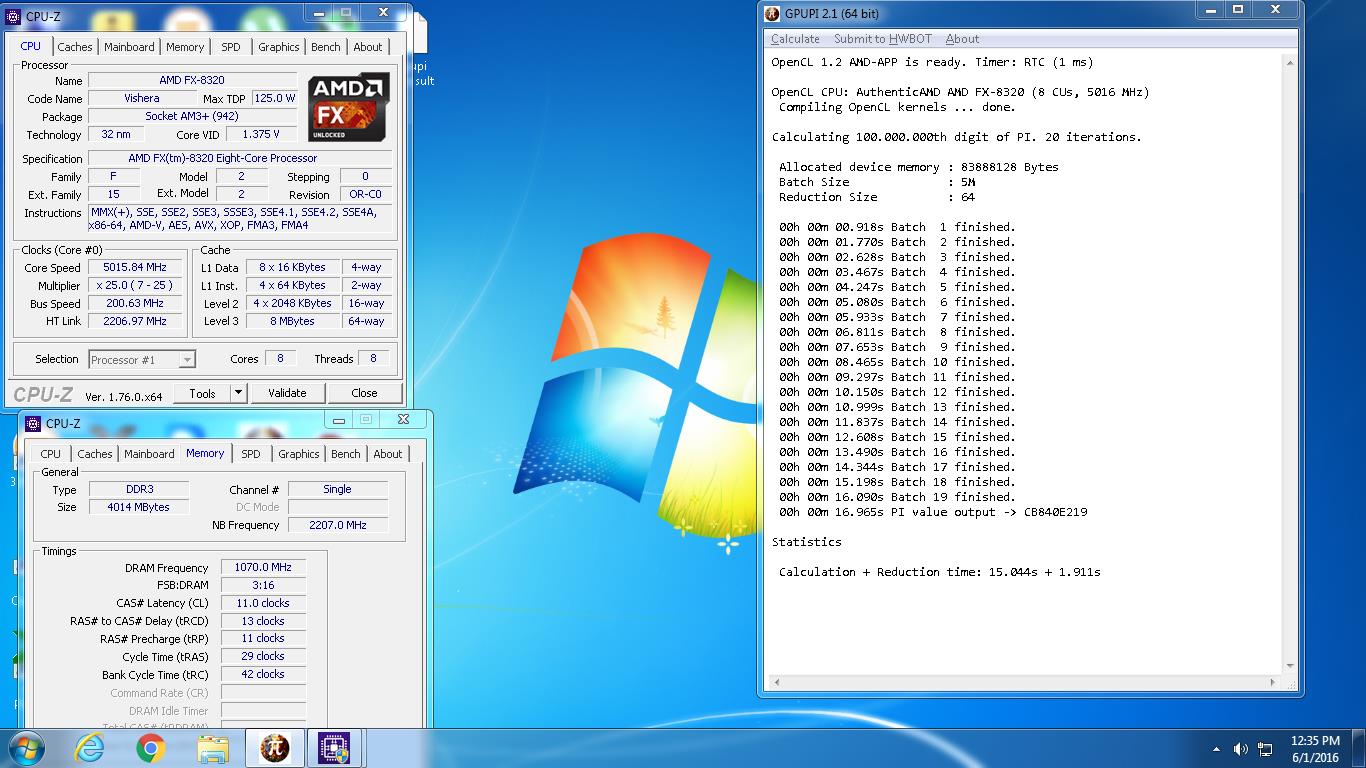1366x768 pixels.
Task: Select SPD tab in lower CPU-Z window
Action: tap(251, 454)
